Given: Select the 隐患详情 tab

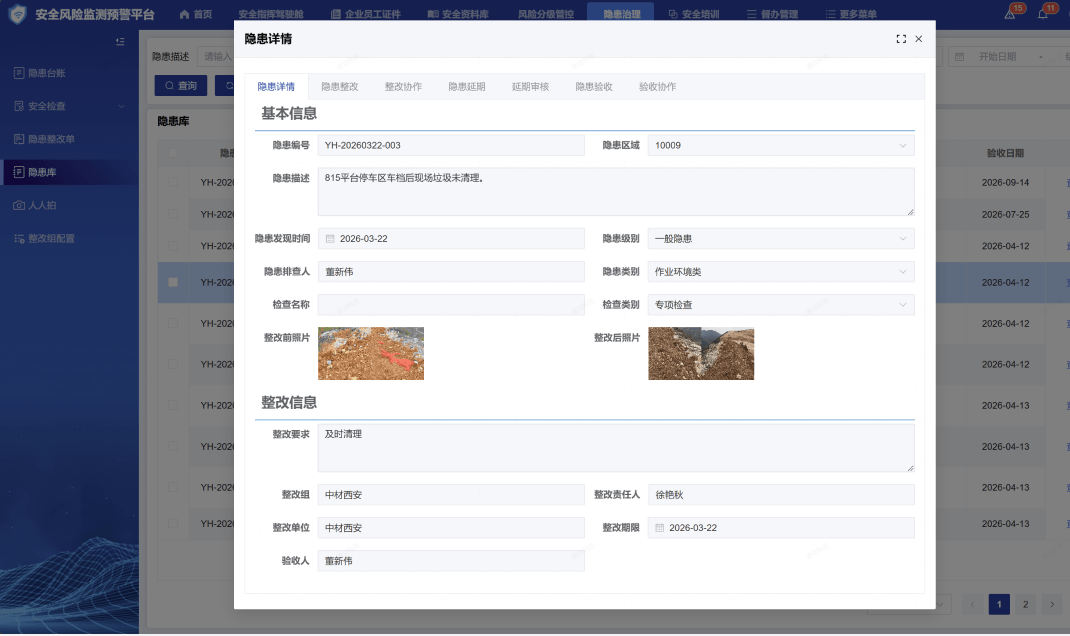Looking at the screenshot, I should coord(276,87).
